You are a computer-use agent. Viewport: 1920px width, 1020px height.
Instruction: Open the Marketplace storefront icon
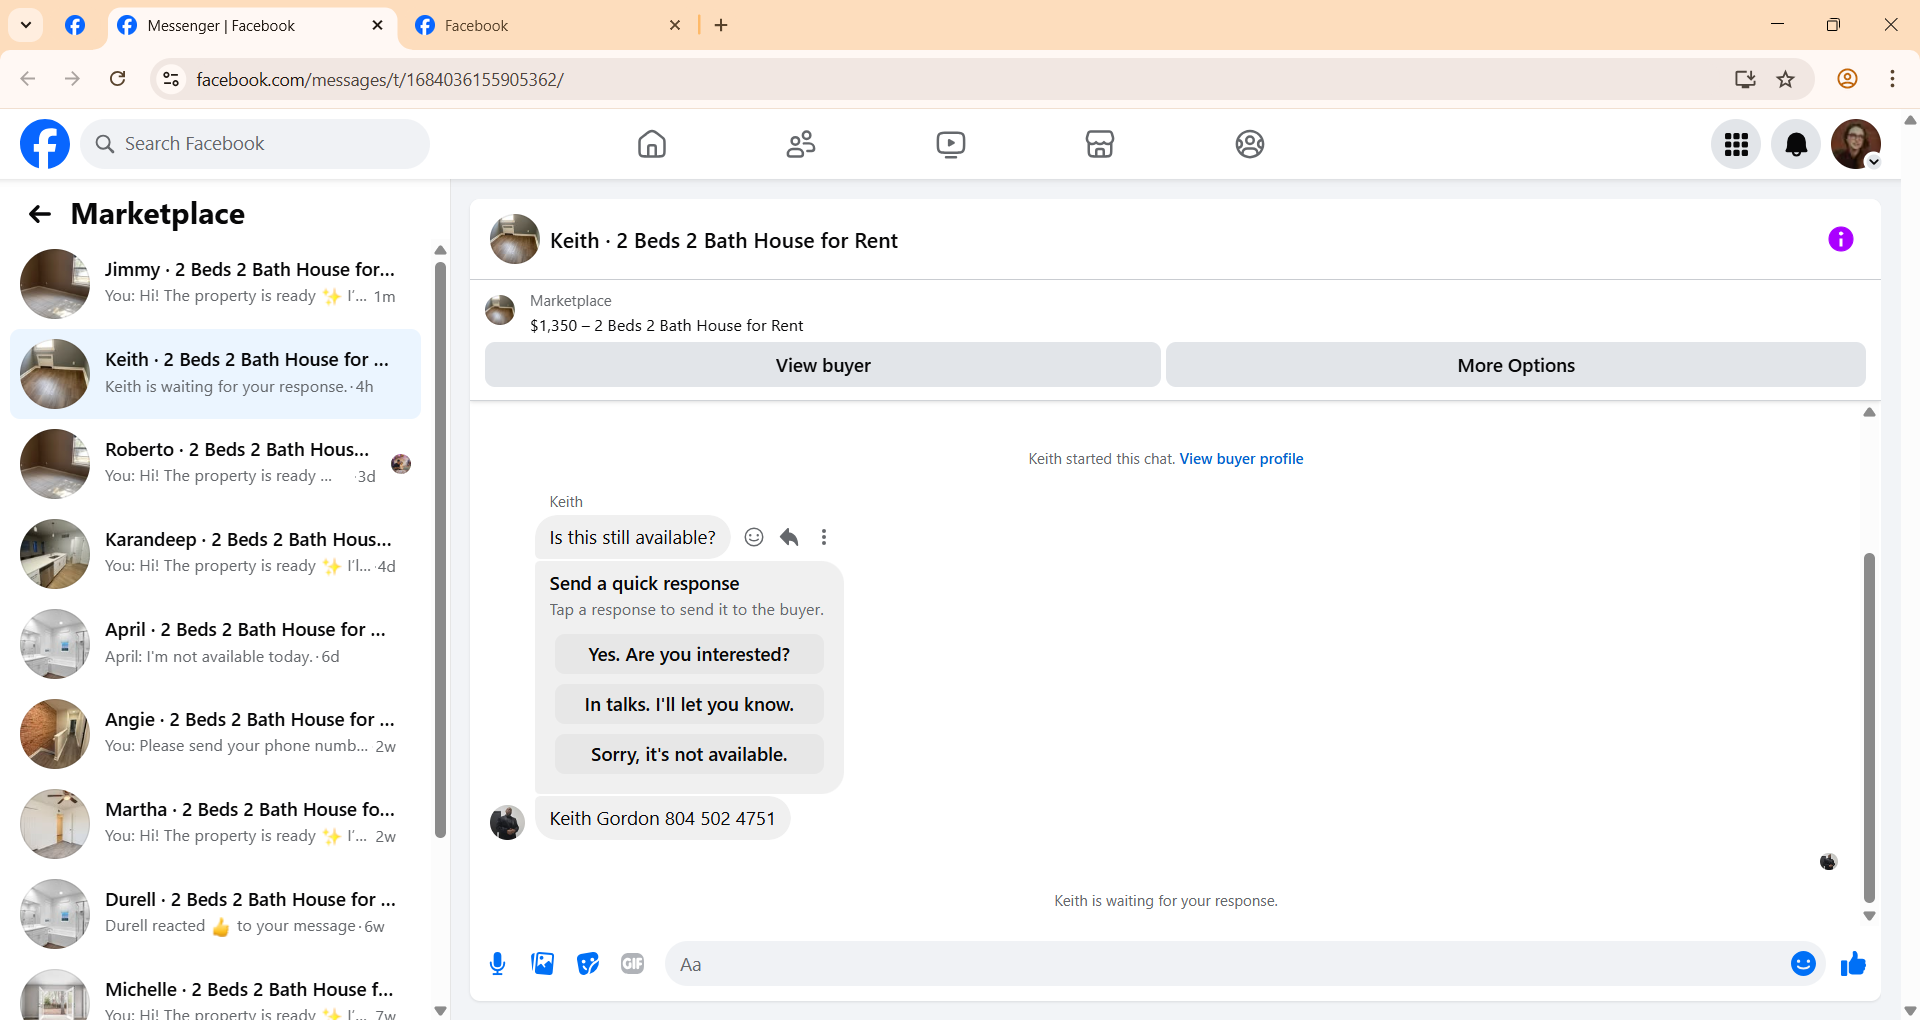pos(1100,144)
